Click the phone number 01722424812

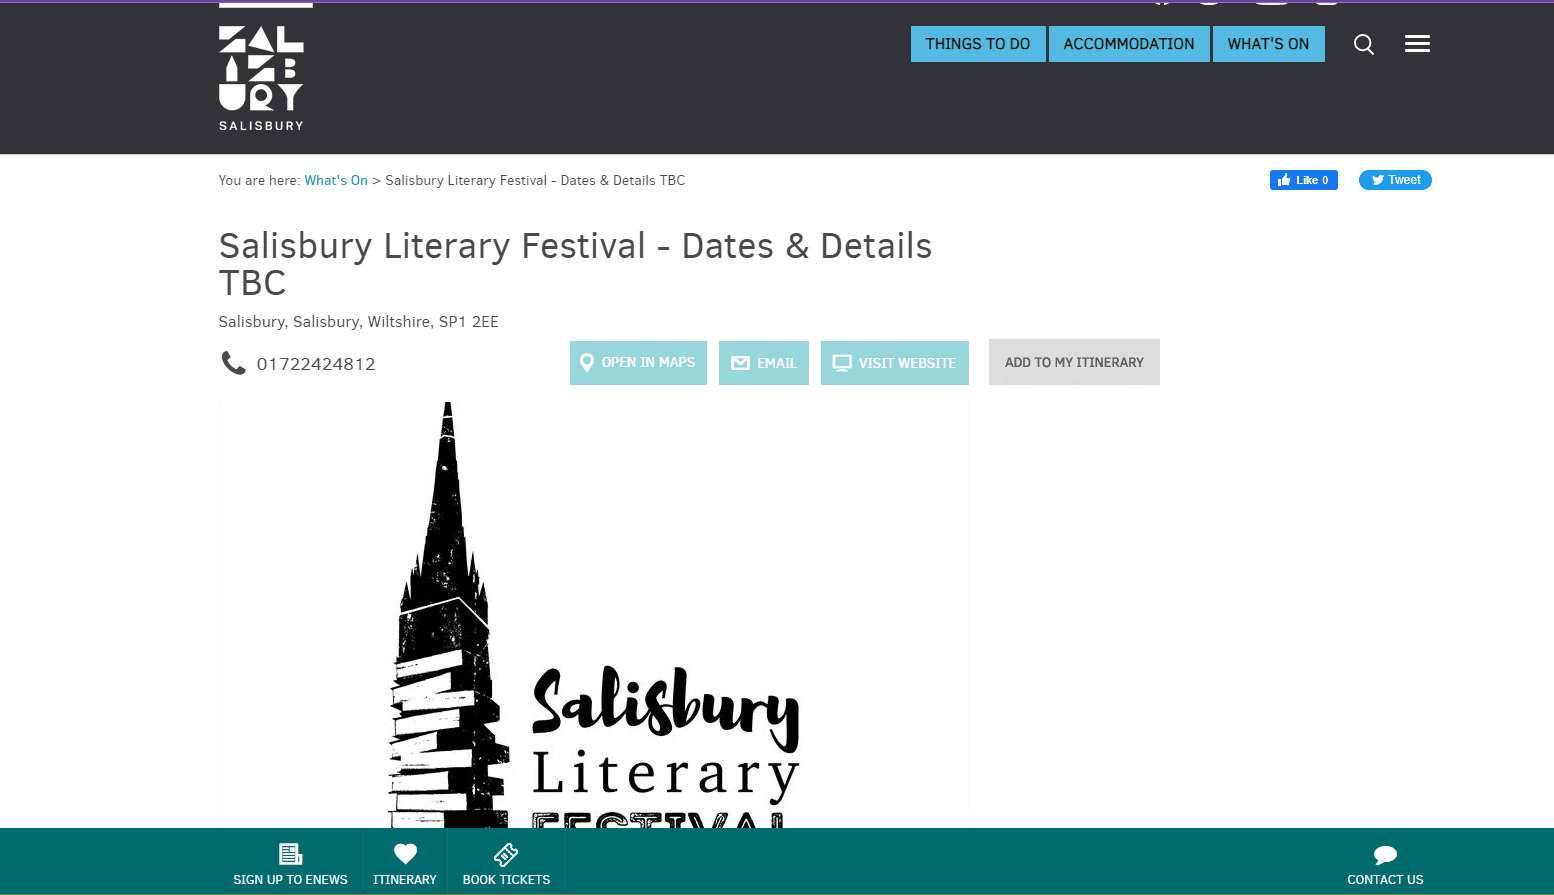click(316, 364)
